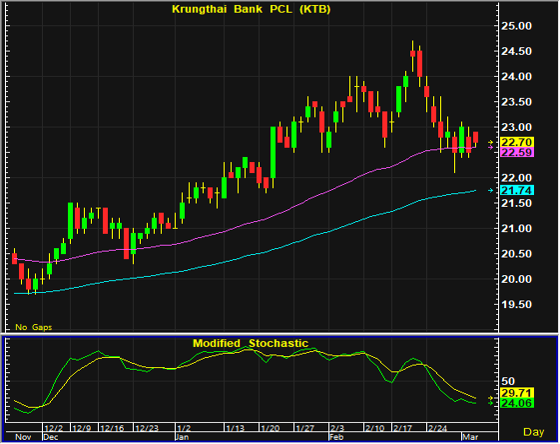
Task: Click the Nov month label
Action: 23,437
